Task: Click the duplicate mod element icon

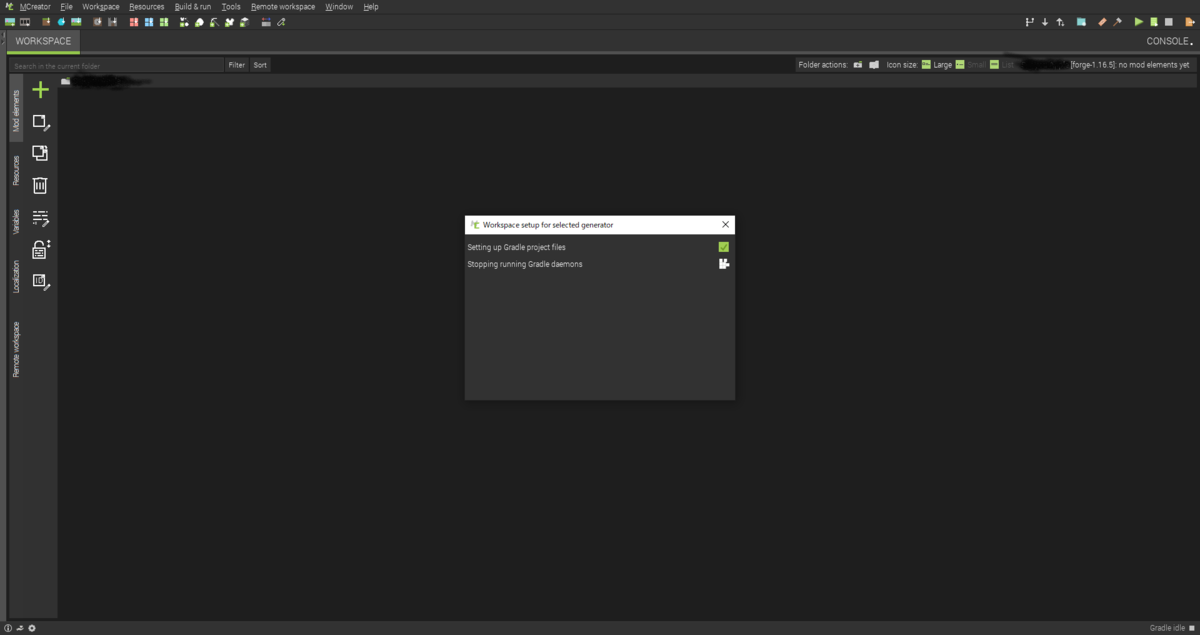Action: coord(40,153)
